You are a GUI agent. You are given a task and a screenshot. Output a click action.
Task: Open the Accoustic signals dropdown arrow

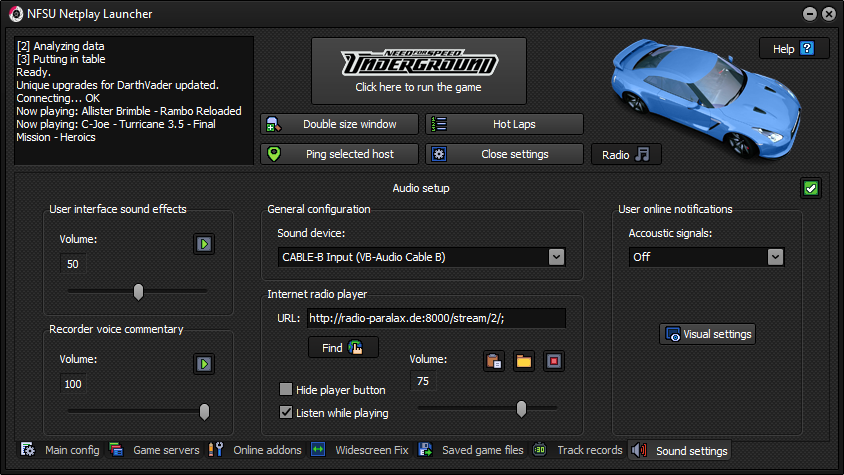click(775, 257)
